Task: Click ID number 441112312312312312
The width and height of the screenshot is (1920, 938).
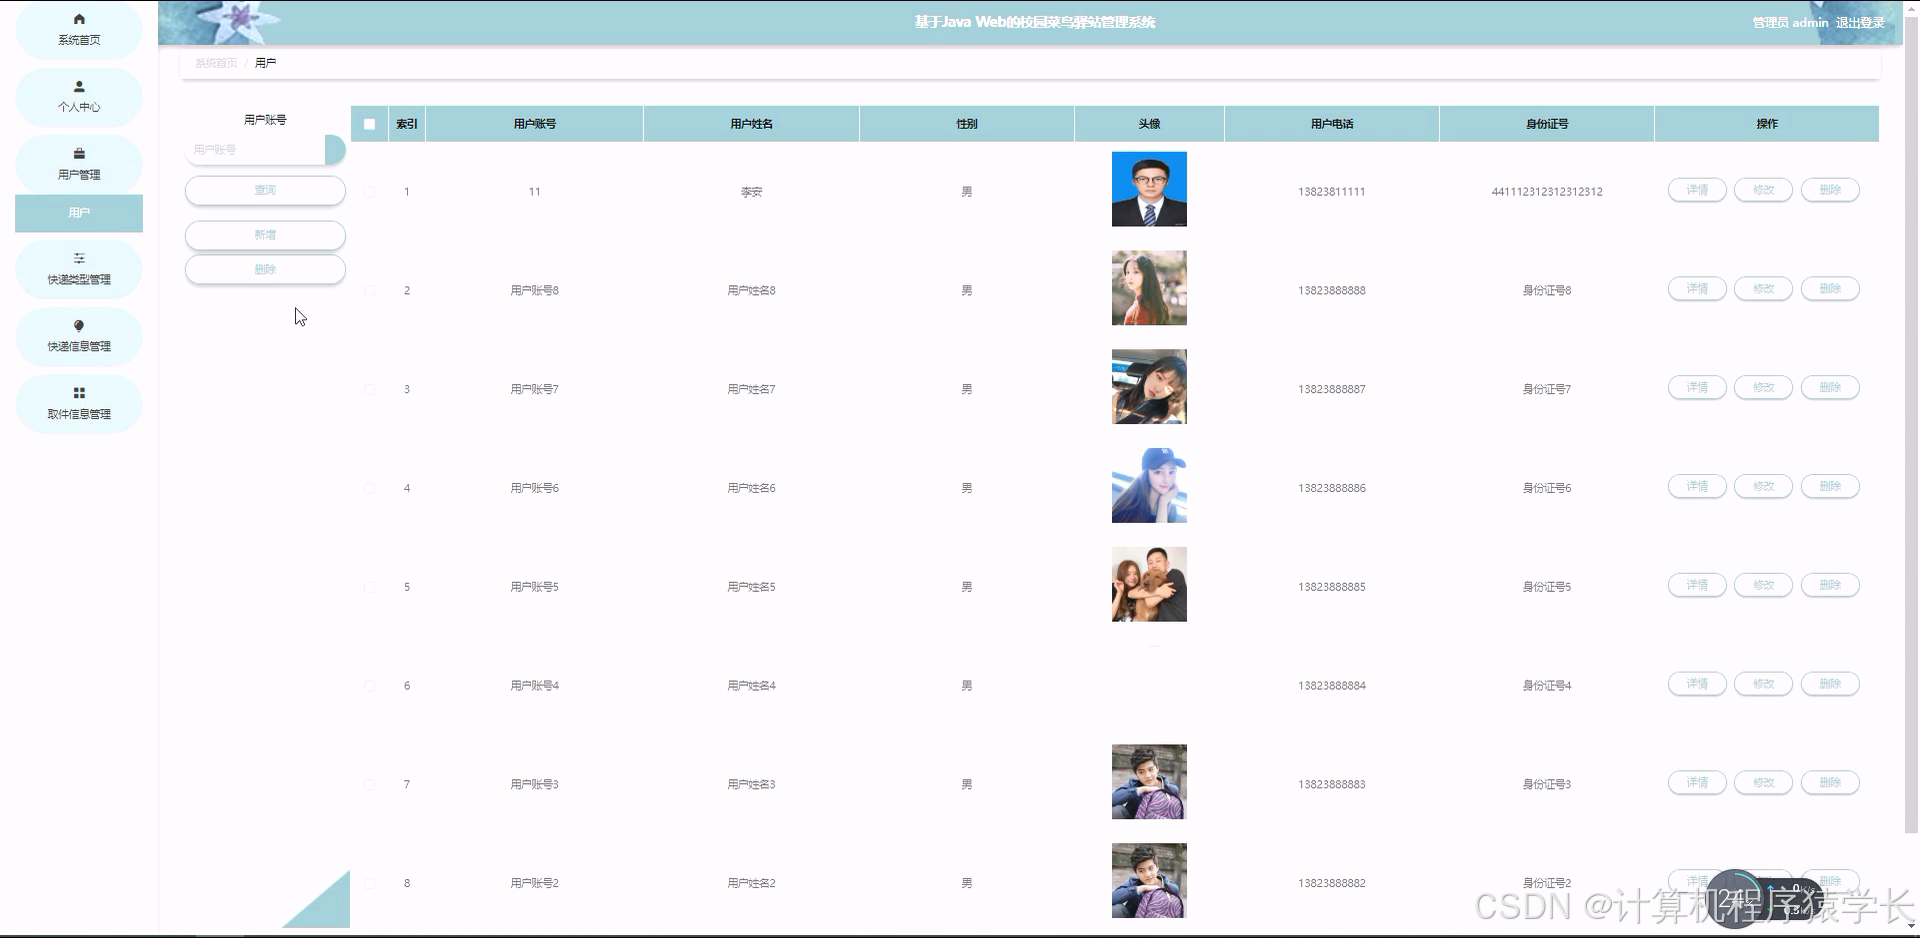Action: click(1547, 192)
